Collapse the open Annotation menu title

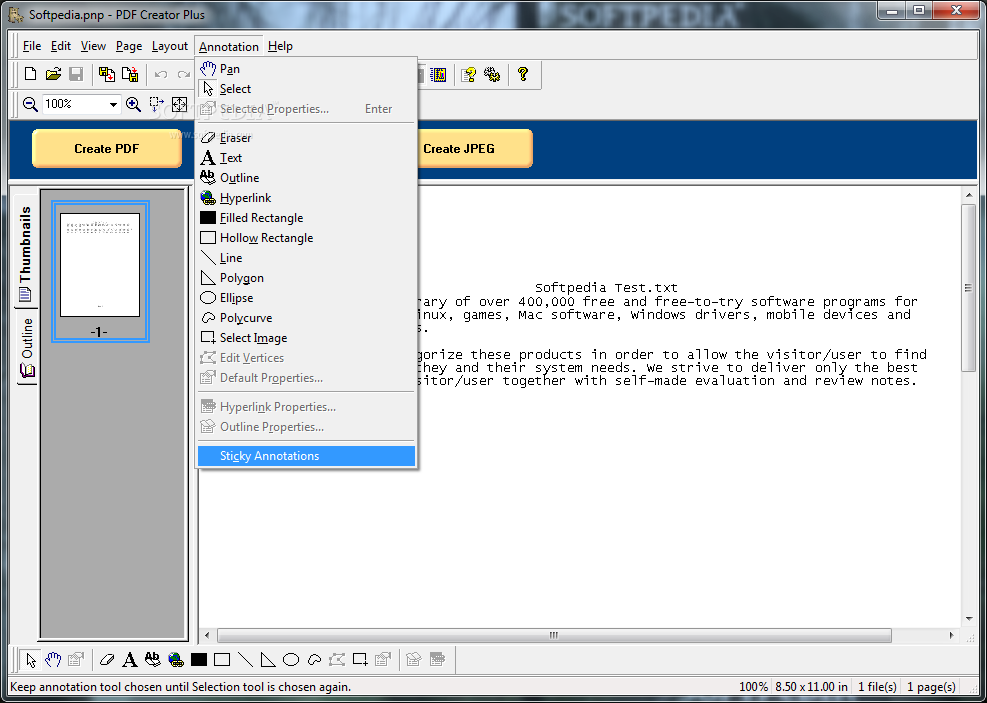point(228,46)
